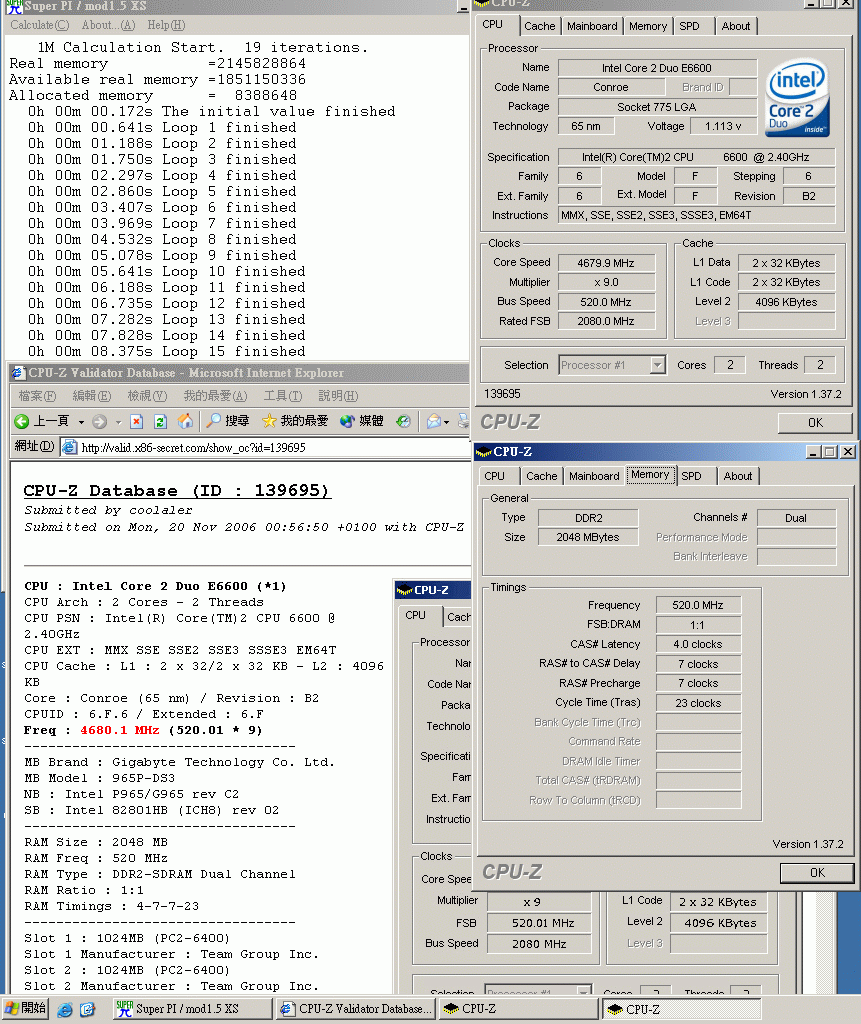Click the Super PI title bar icon

14,7
